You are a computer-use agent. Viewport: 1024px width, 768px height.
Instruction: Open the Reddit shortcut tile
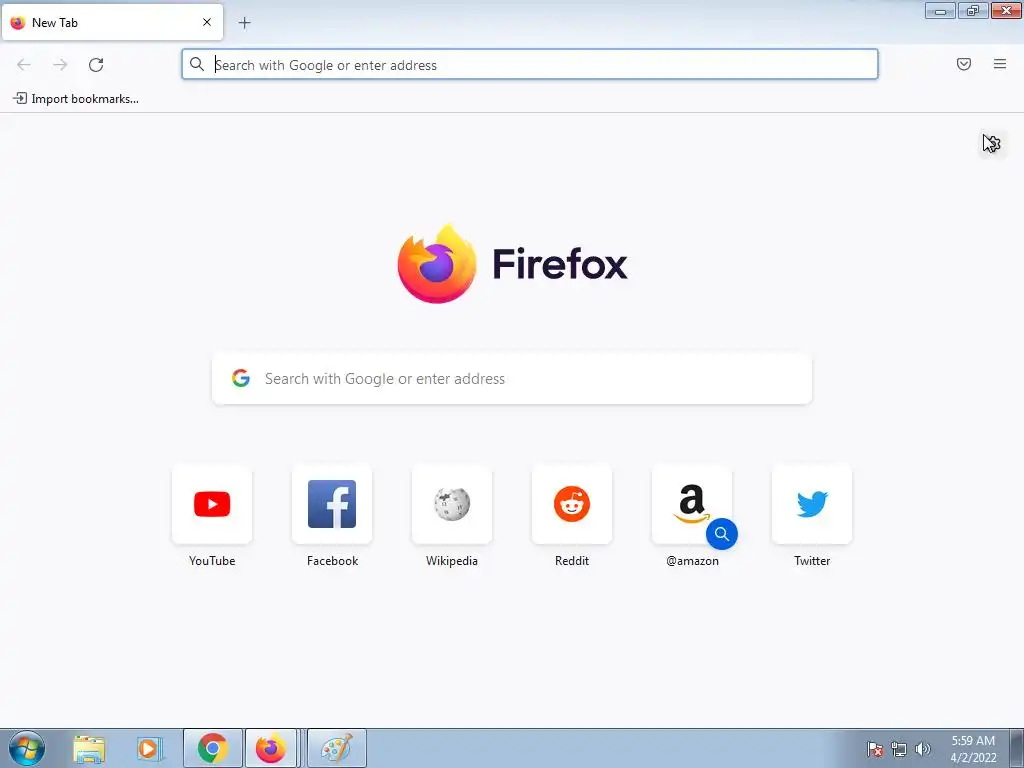(572, 504)
